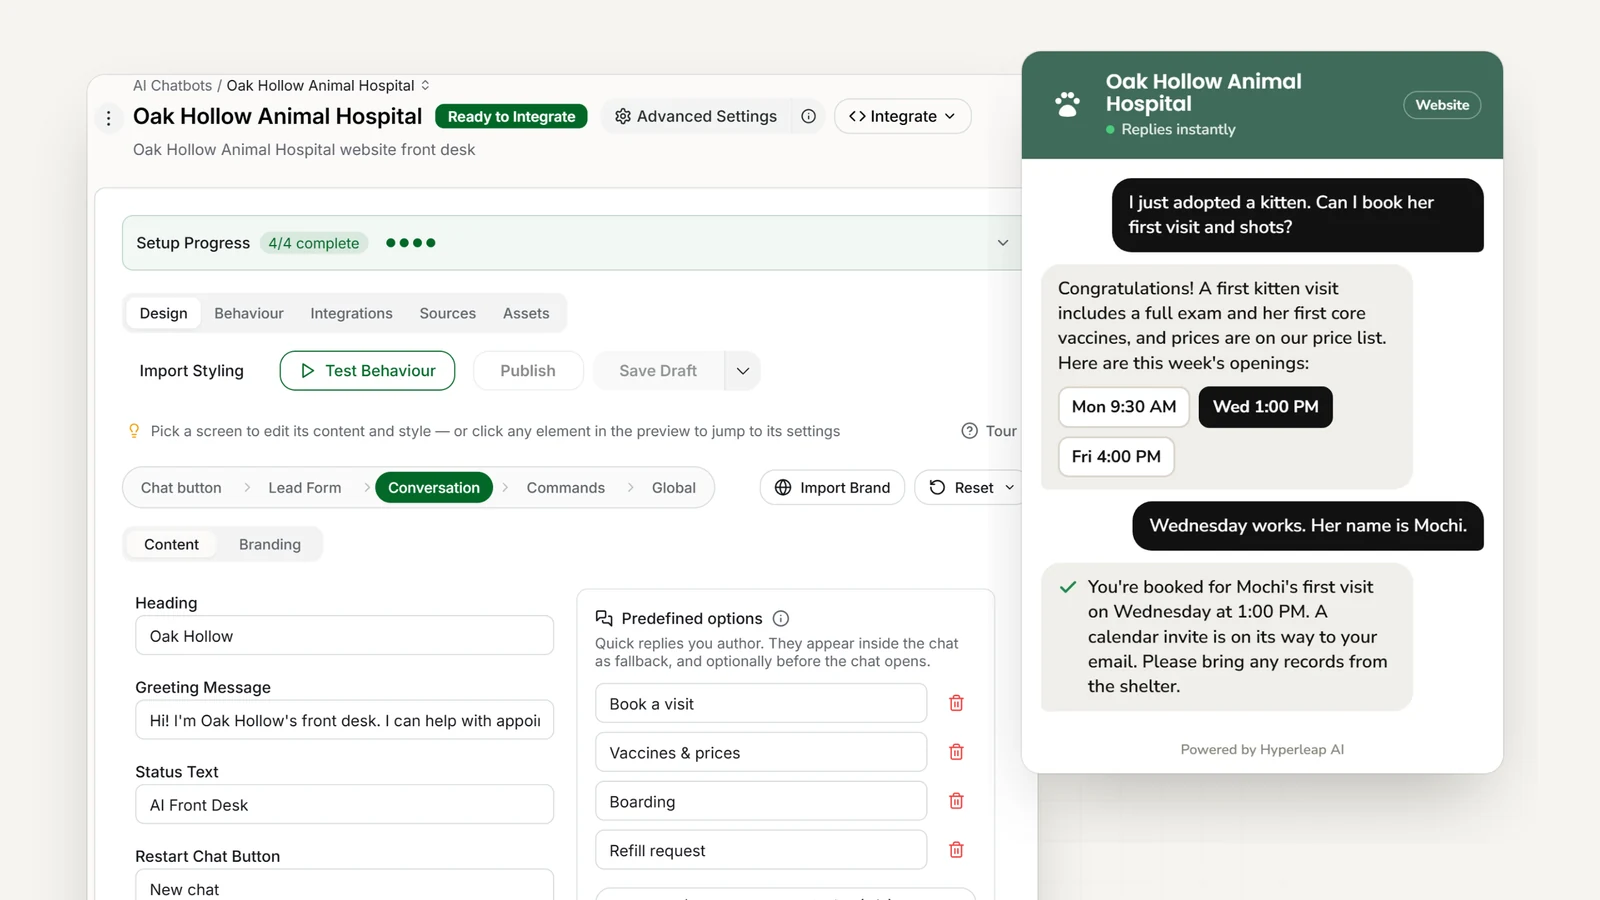Click Import Brand button
1600x900 pixels.
click(x=832, y=487)
